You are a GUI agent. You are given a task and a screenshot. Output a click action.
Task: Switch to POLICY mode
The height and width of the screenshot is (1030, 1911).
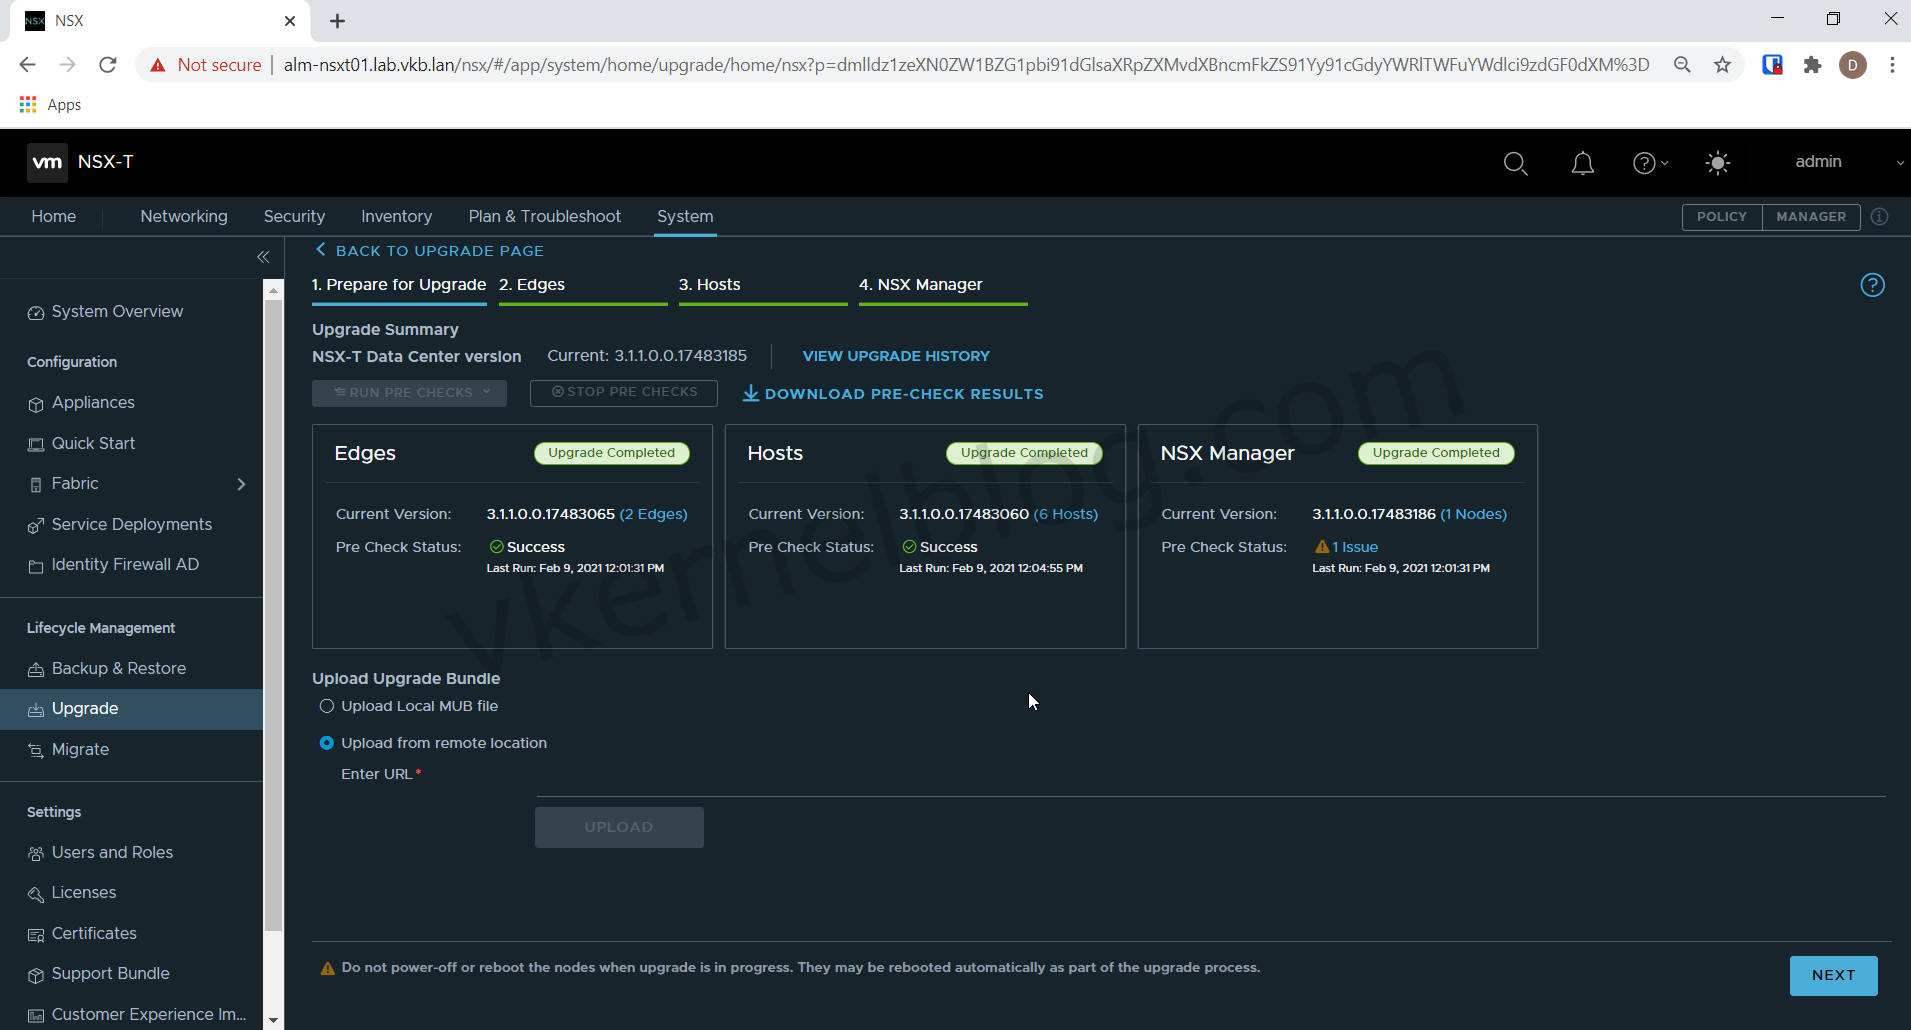[x=1722, y=216]
